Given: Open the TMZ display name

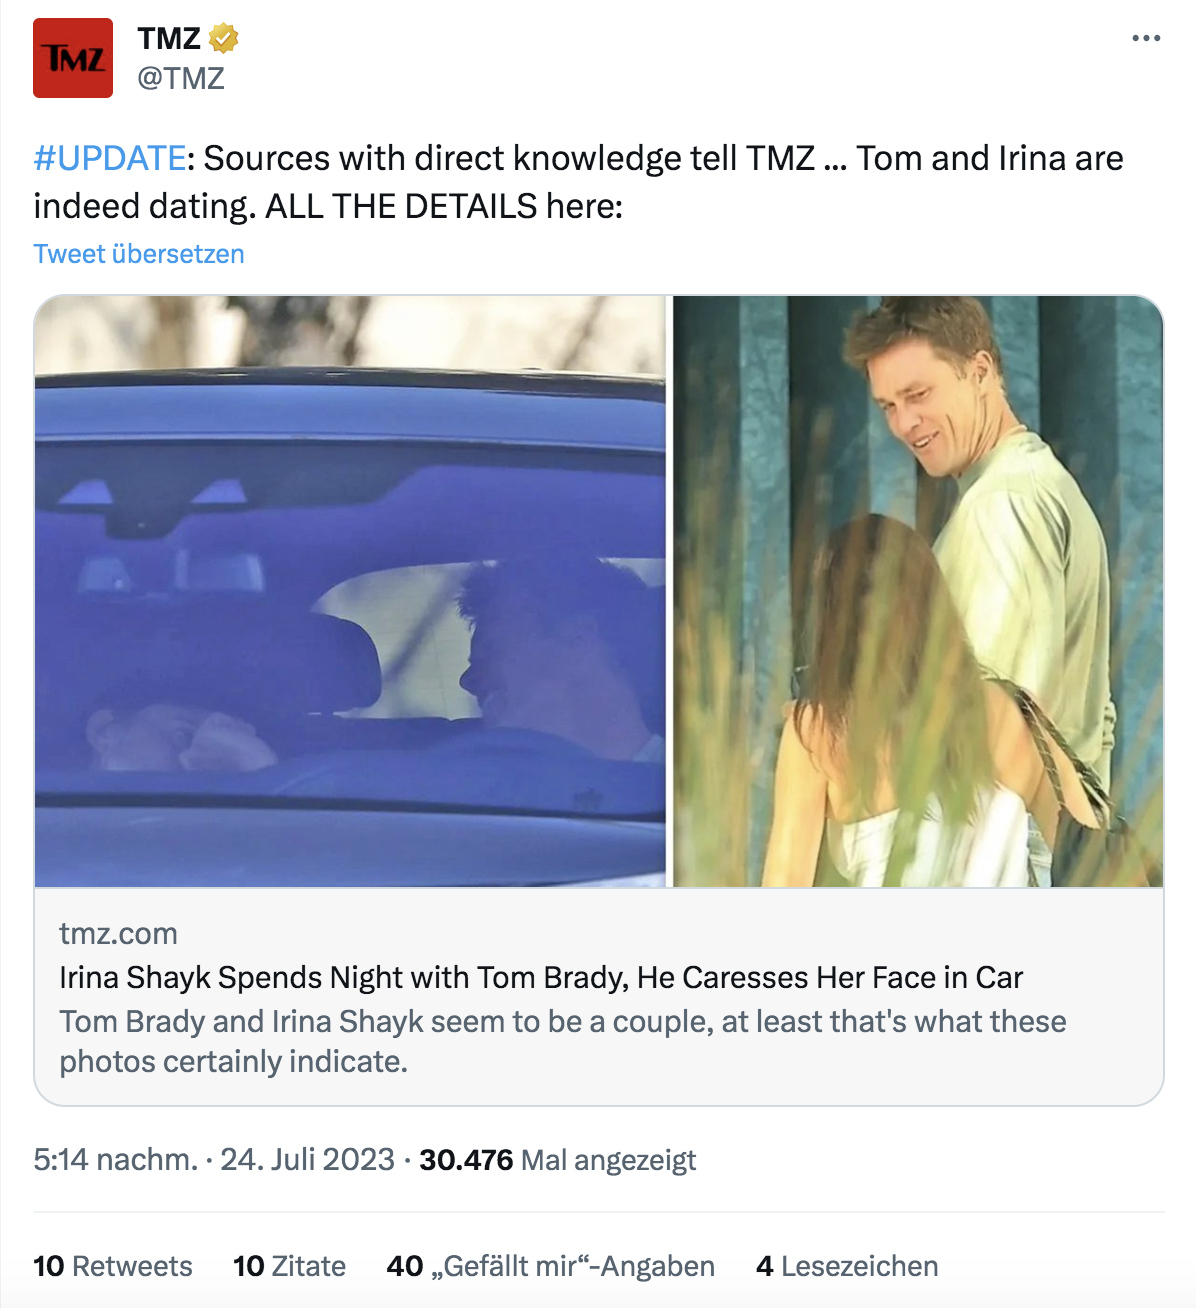Looking at the screenshot, I should [169, 39].
